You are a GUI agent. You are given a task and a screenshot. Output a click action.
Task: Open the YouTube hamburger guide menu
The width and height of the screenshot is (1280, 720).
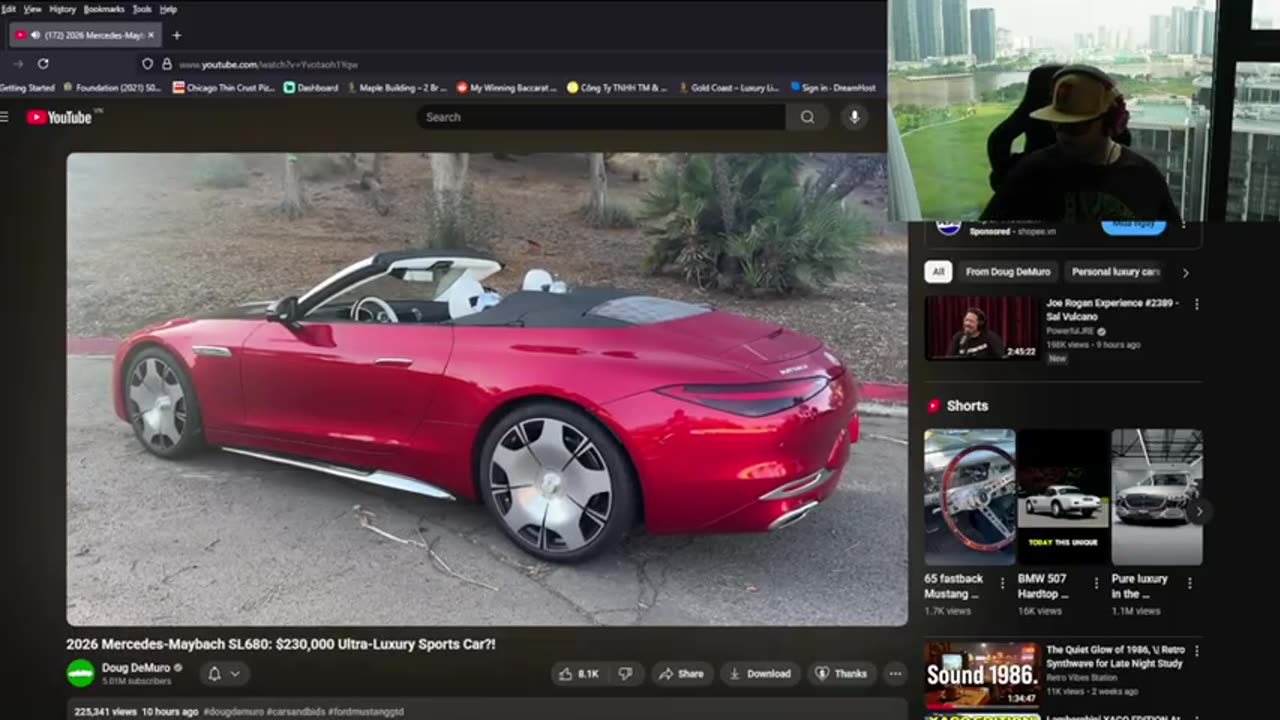pos(4,117)
